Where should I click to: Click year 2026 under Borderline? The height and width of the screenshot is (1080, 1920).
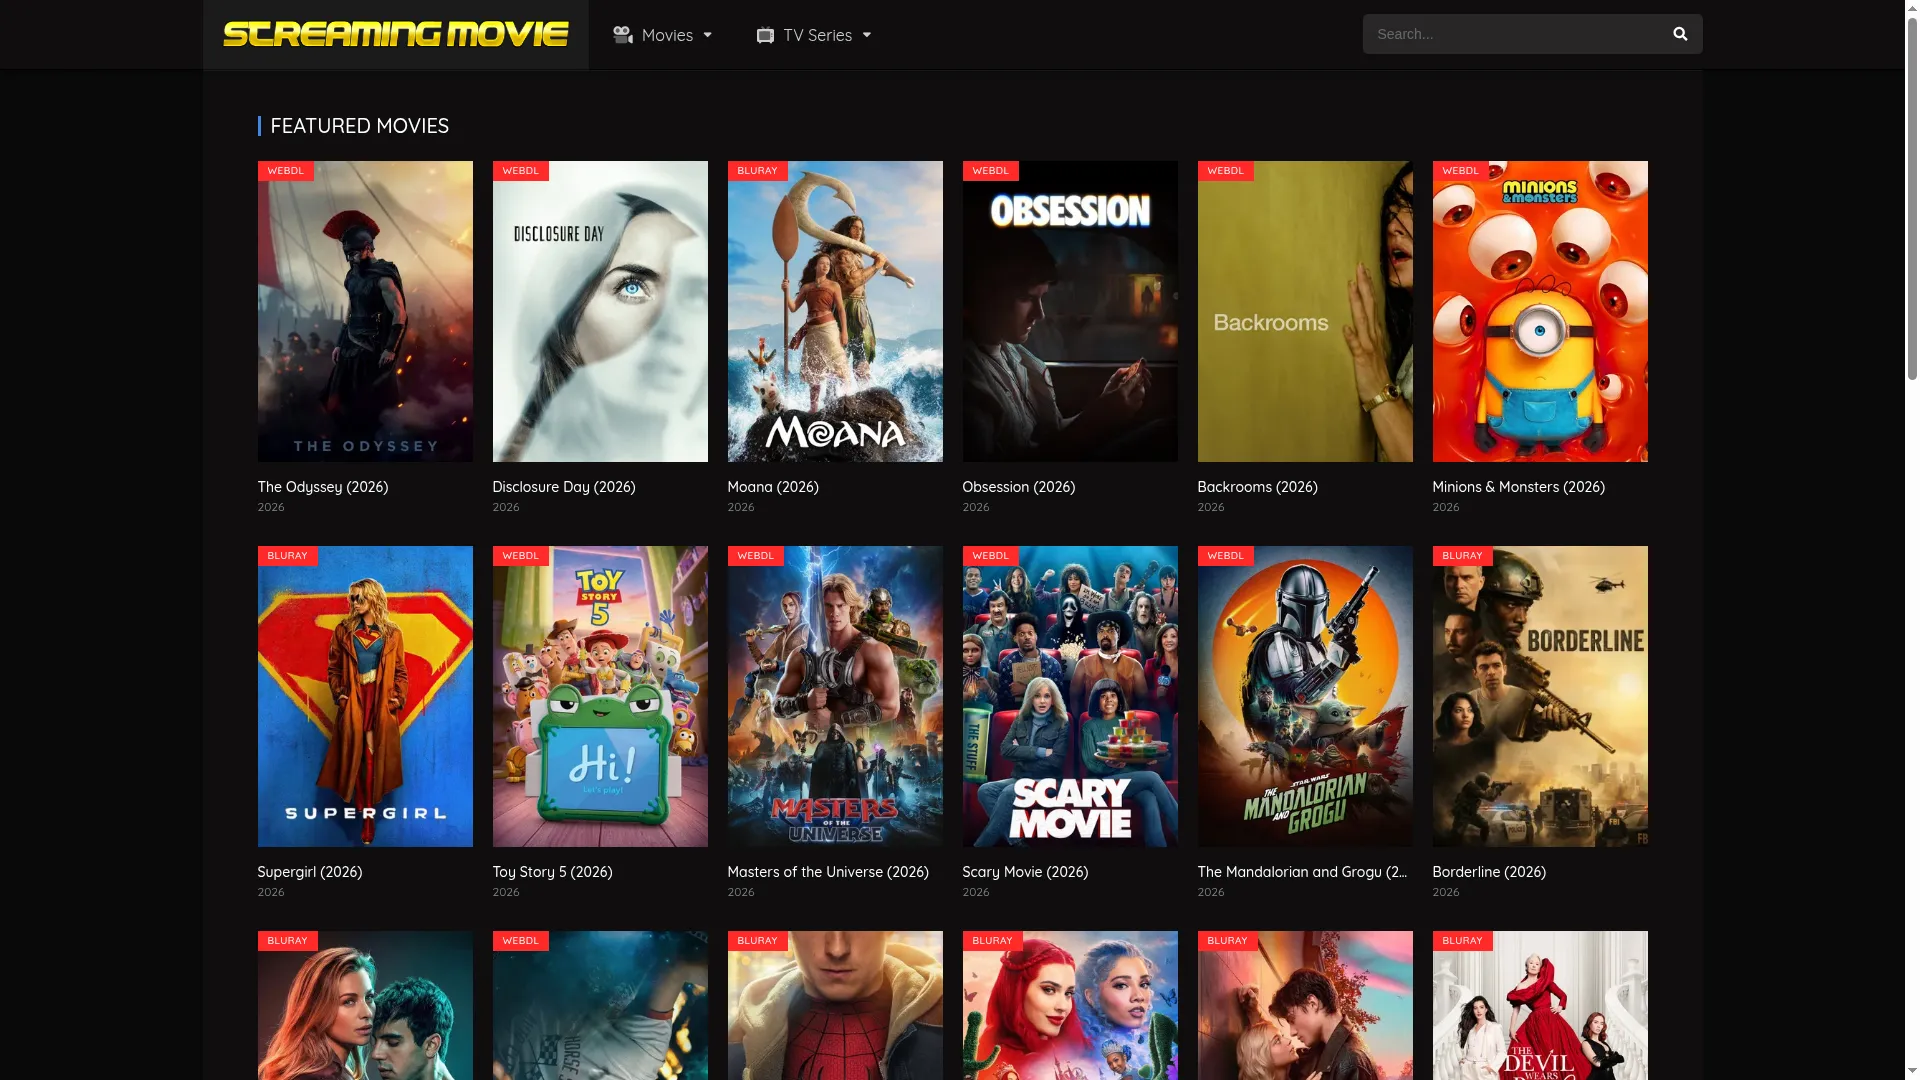tap(1446, 892)
